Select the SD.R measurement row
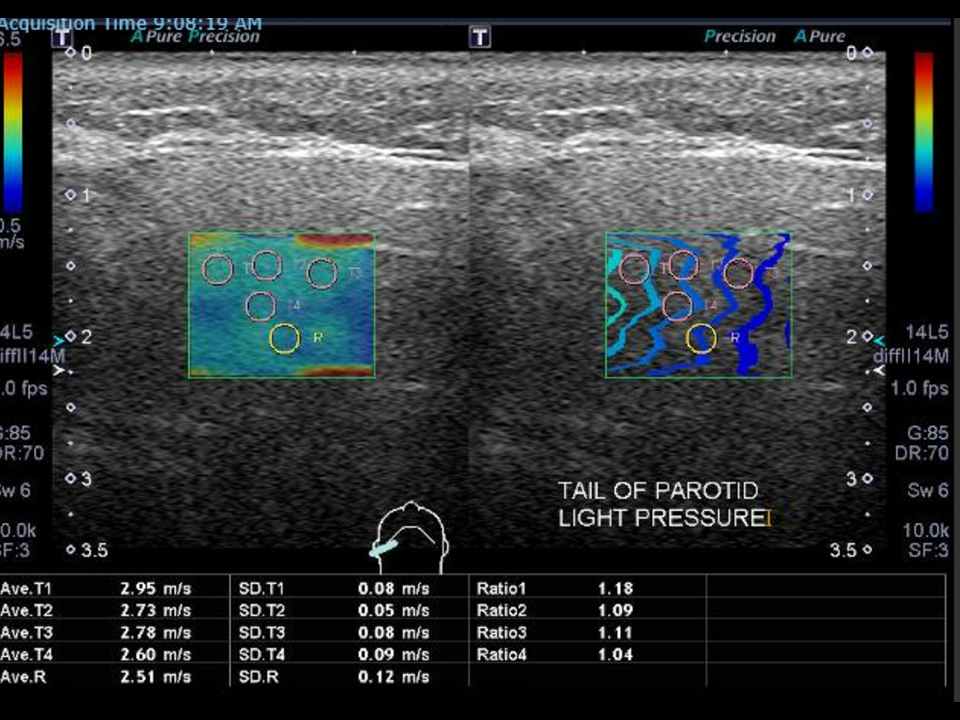960x720 pixels. click(349, 677)
